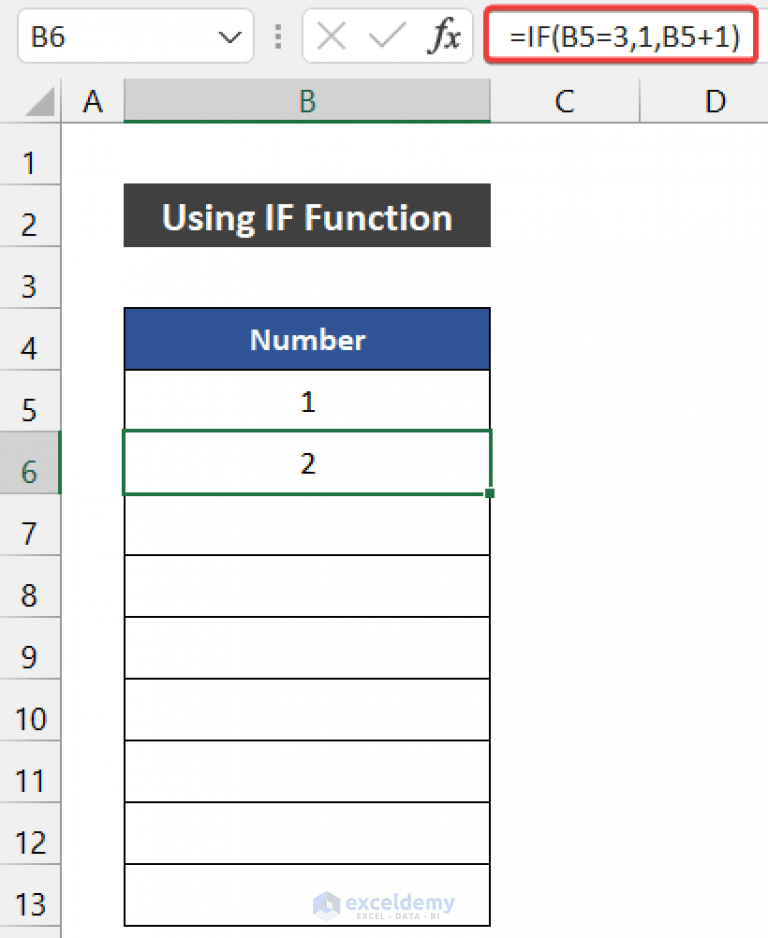Click the vertical ellipsis next to Name Box

(278, 35)
